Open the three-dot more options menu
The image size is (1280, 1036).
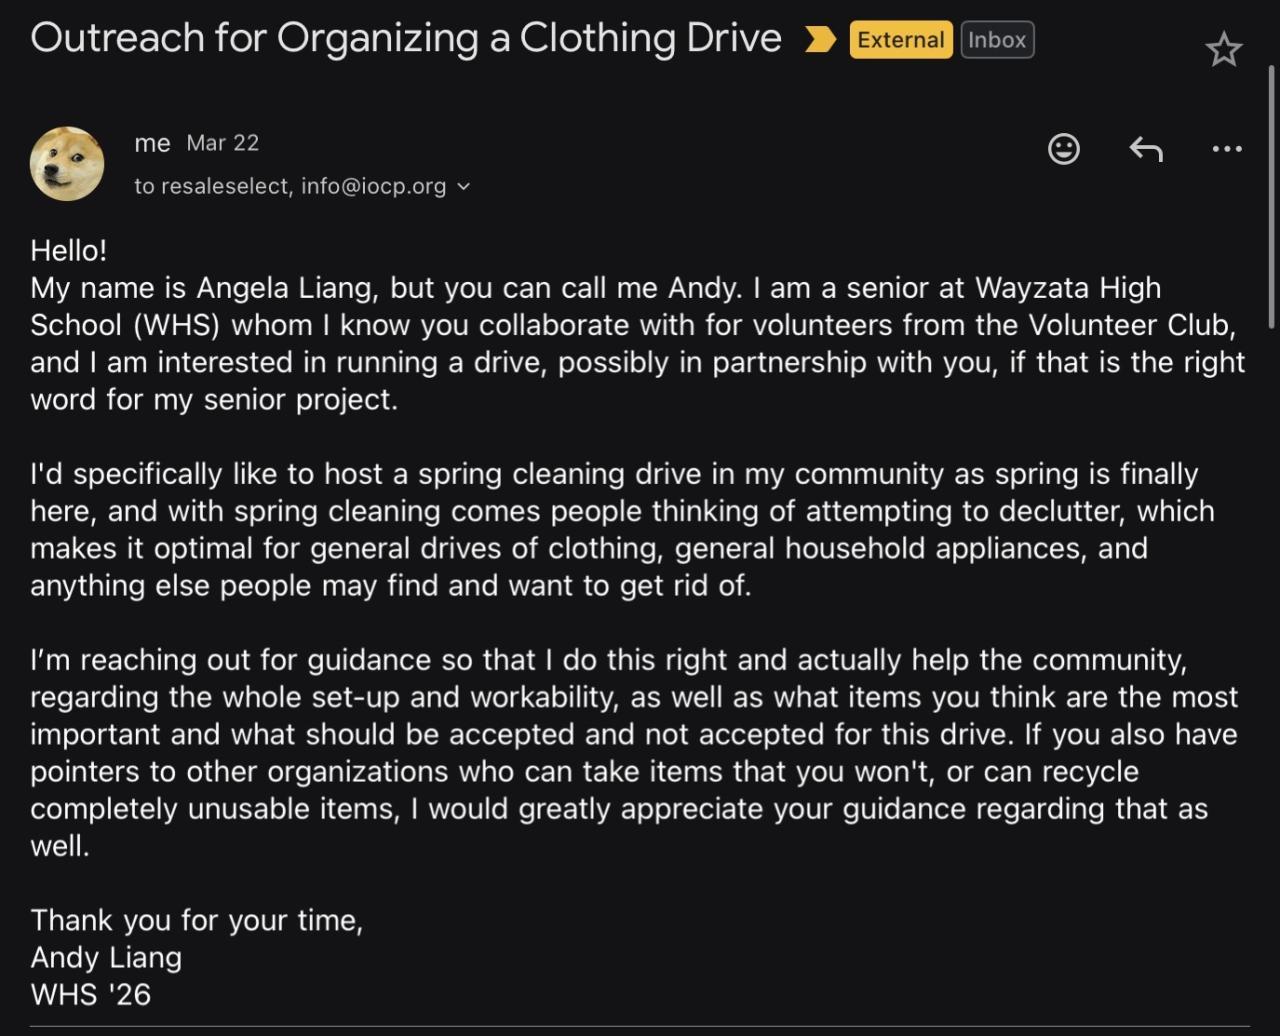1227,149
